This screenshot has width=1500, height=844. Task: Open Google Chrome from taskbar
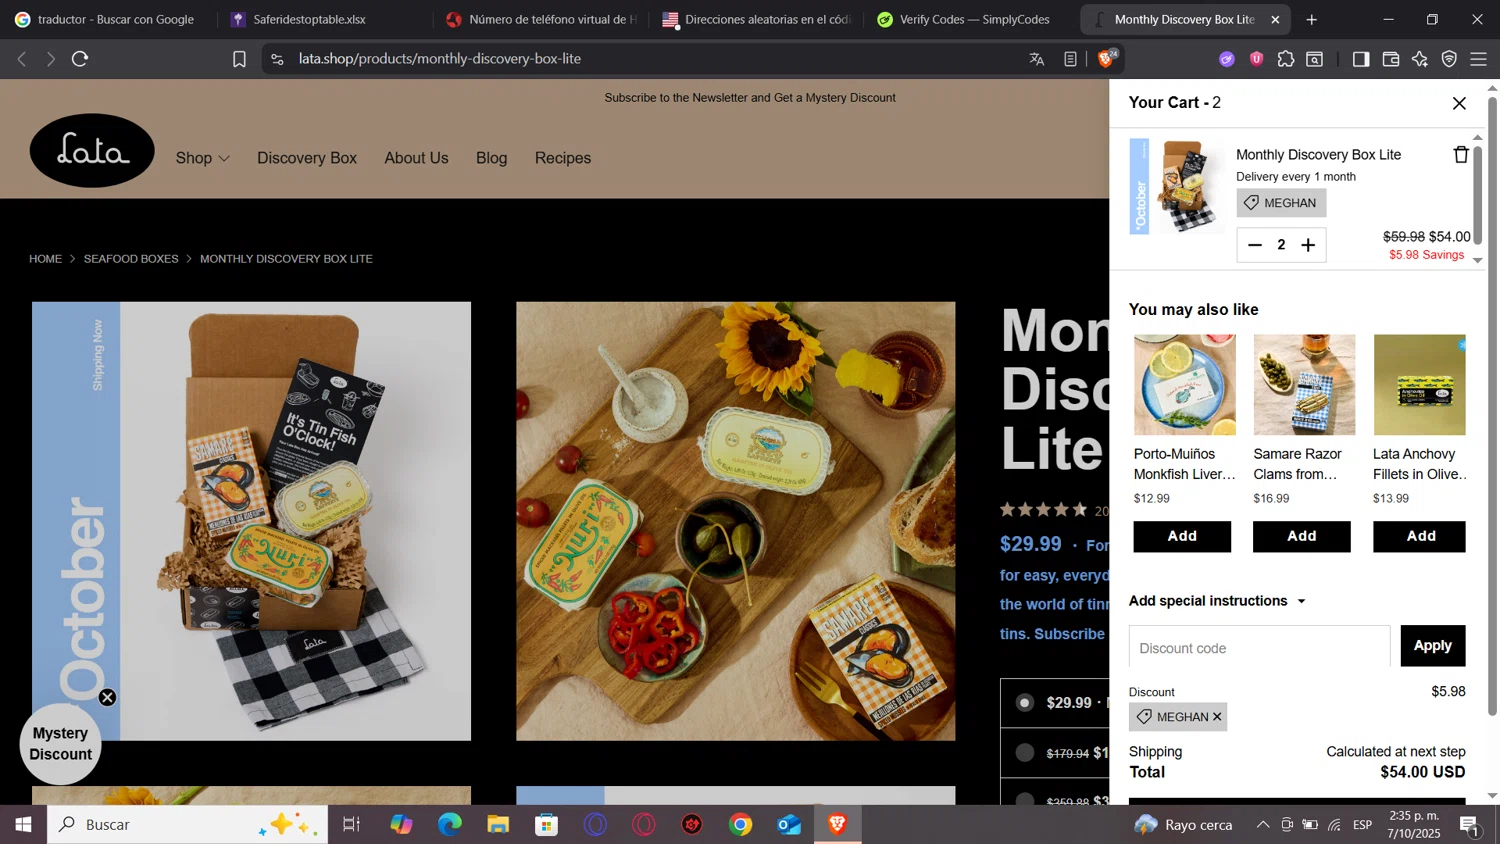(740, 824)
